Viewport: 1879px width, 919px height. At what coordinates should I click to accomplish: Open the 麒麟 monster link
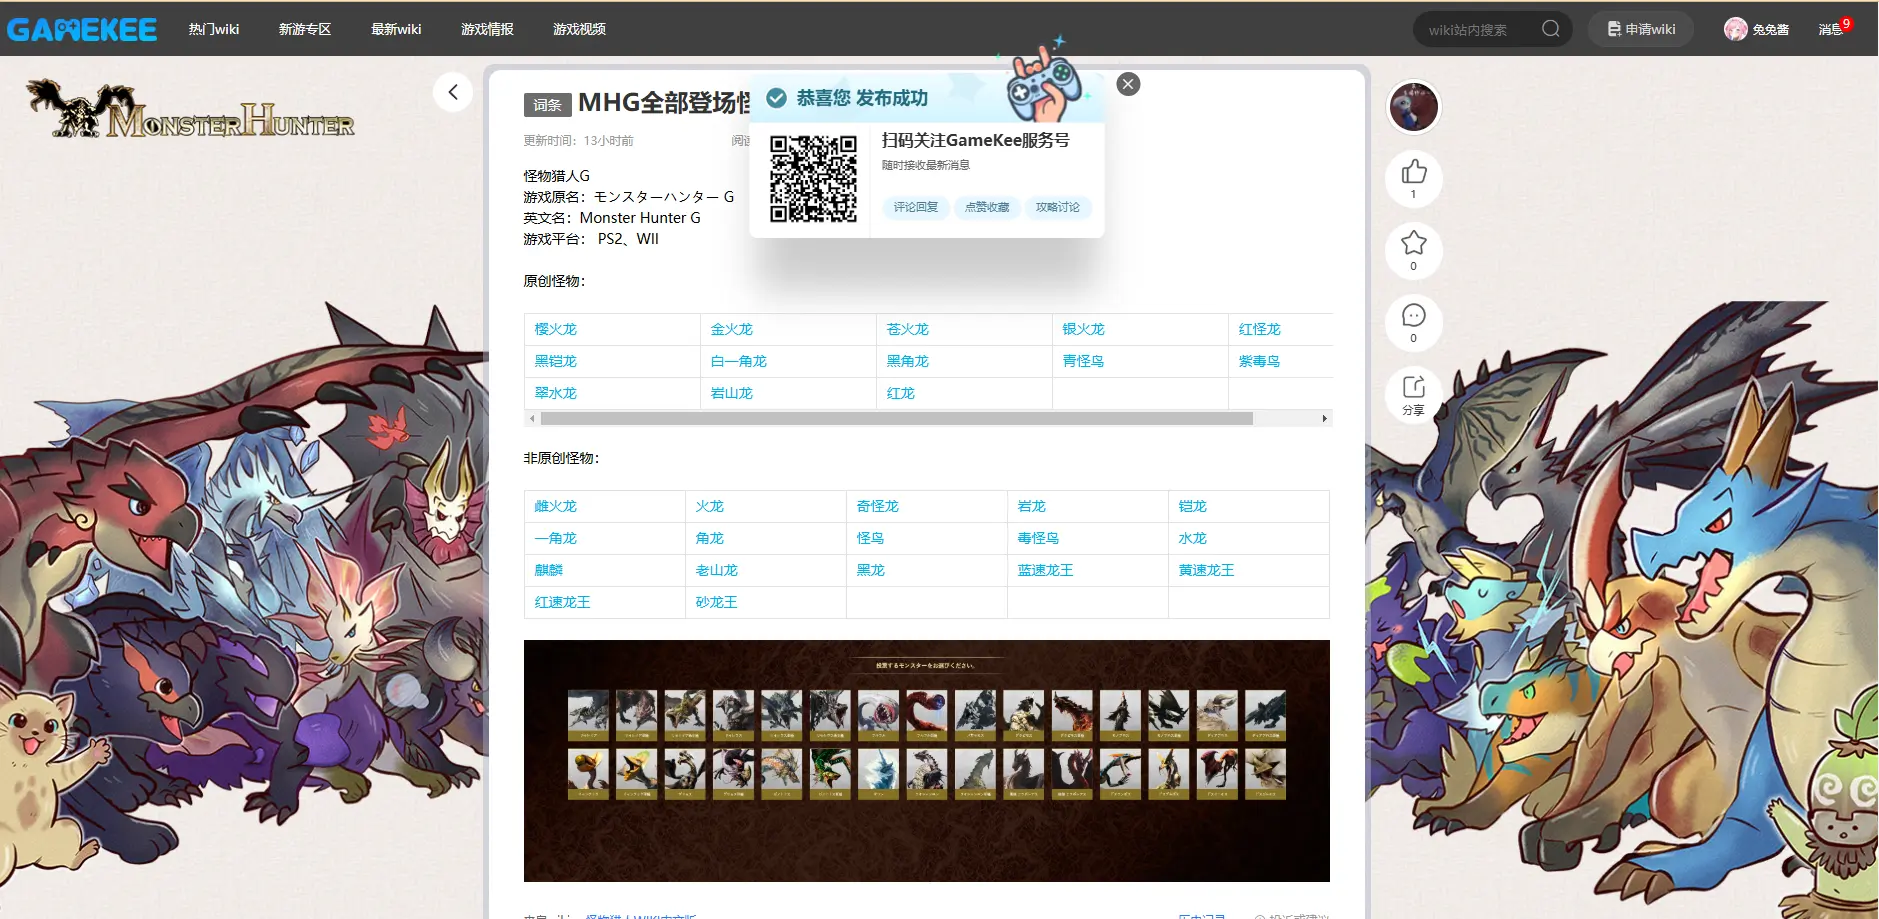click(549, 570)
